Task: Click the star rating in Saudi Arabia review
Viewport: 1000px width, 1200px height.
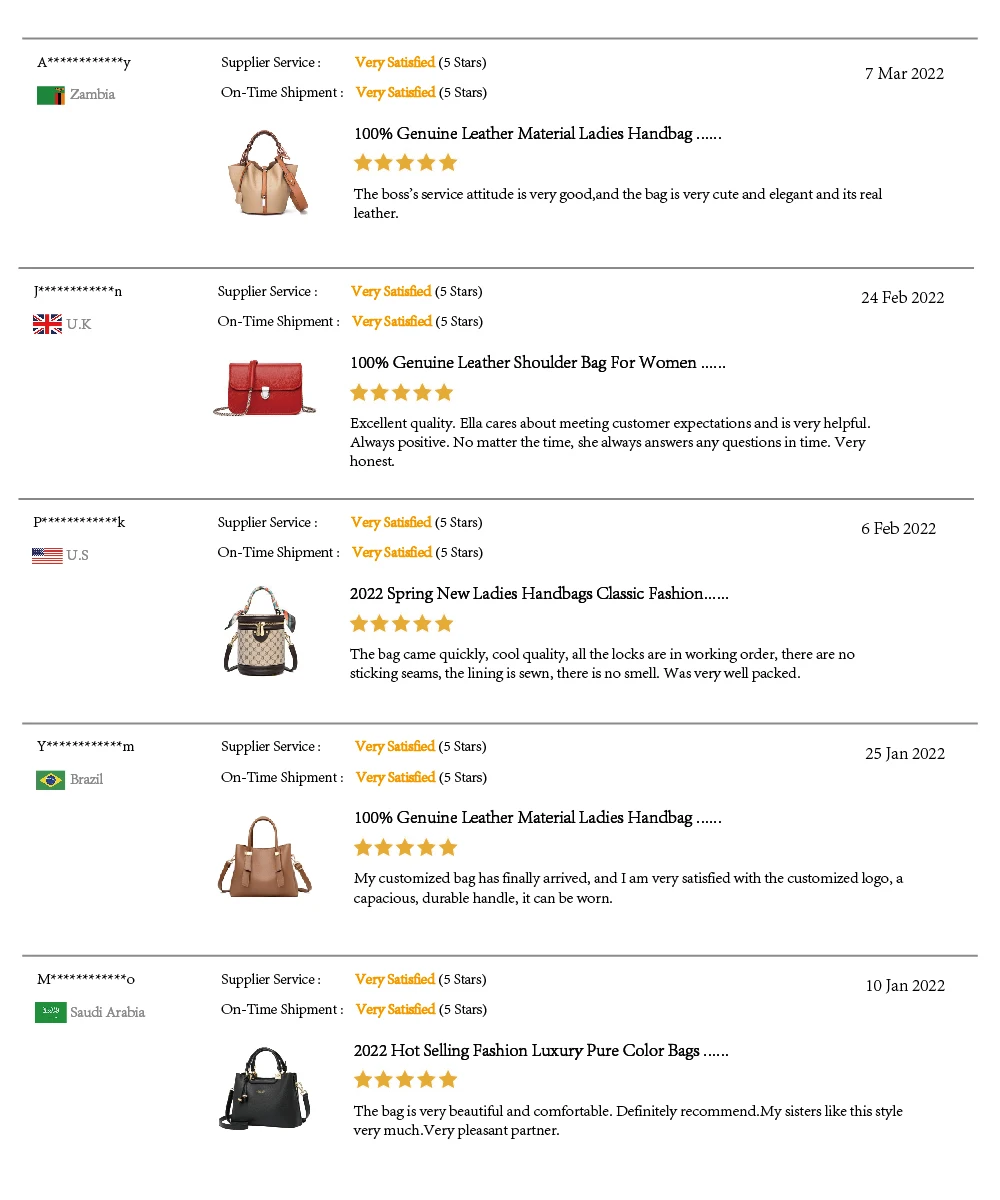Action: (405, 1079)
